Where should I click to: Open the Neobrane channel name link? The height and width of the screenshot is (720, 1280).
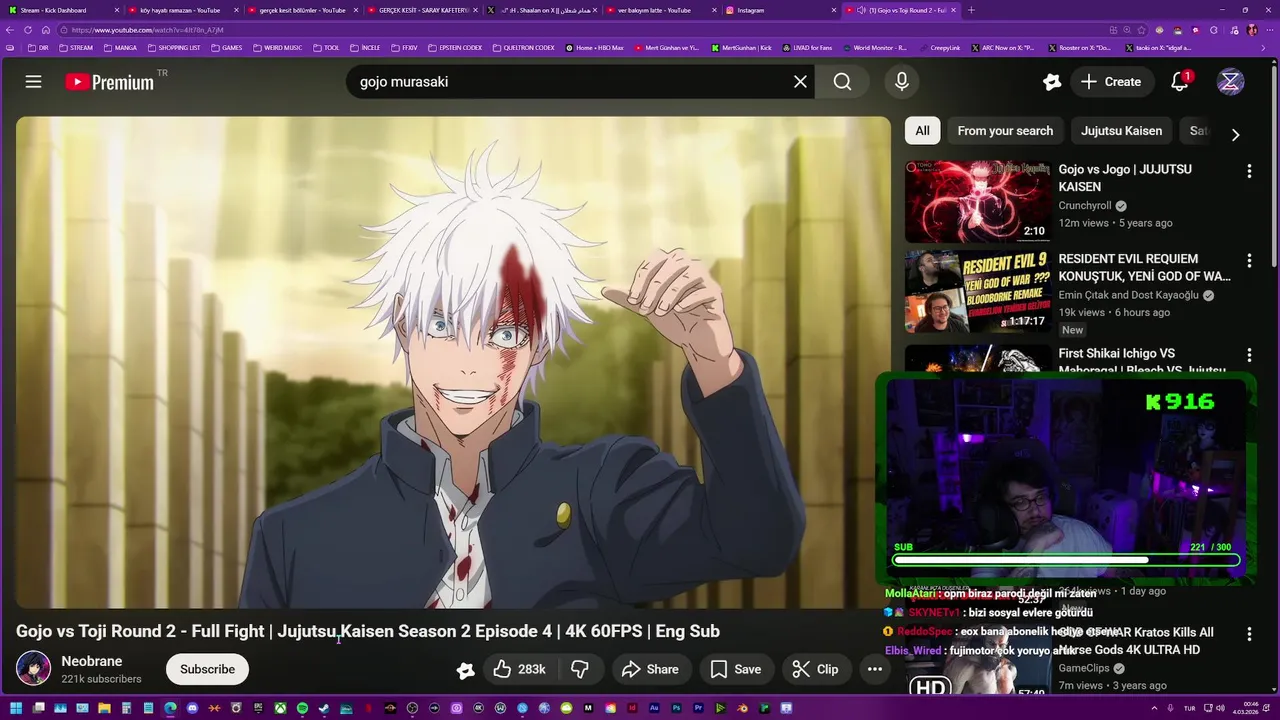tap(92, 661)
